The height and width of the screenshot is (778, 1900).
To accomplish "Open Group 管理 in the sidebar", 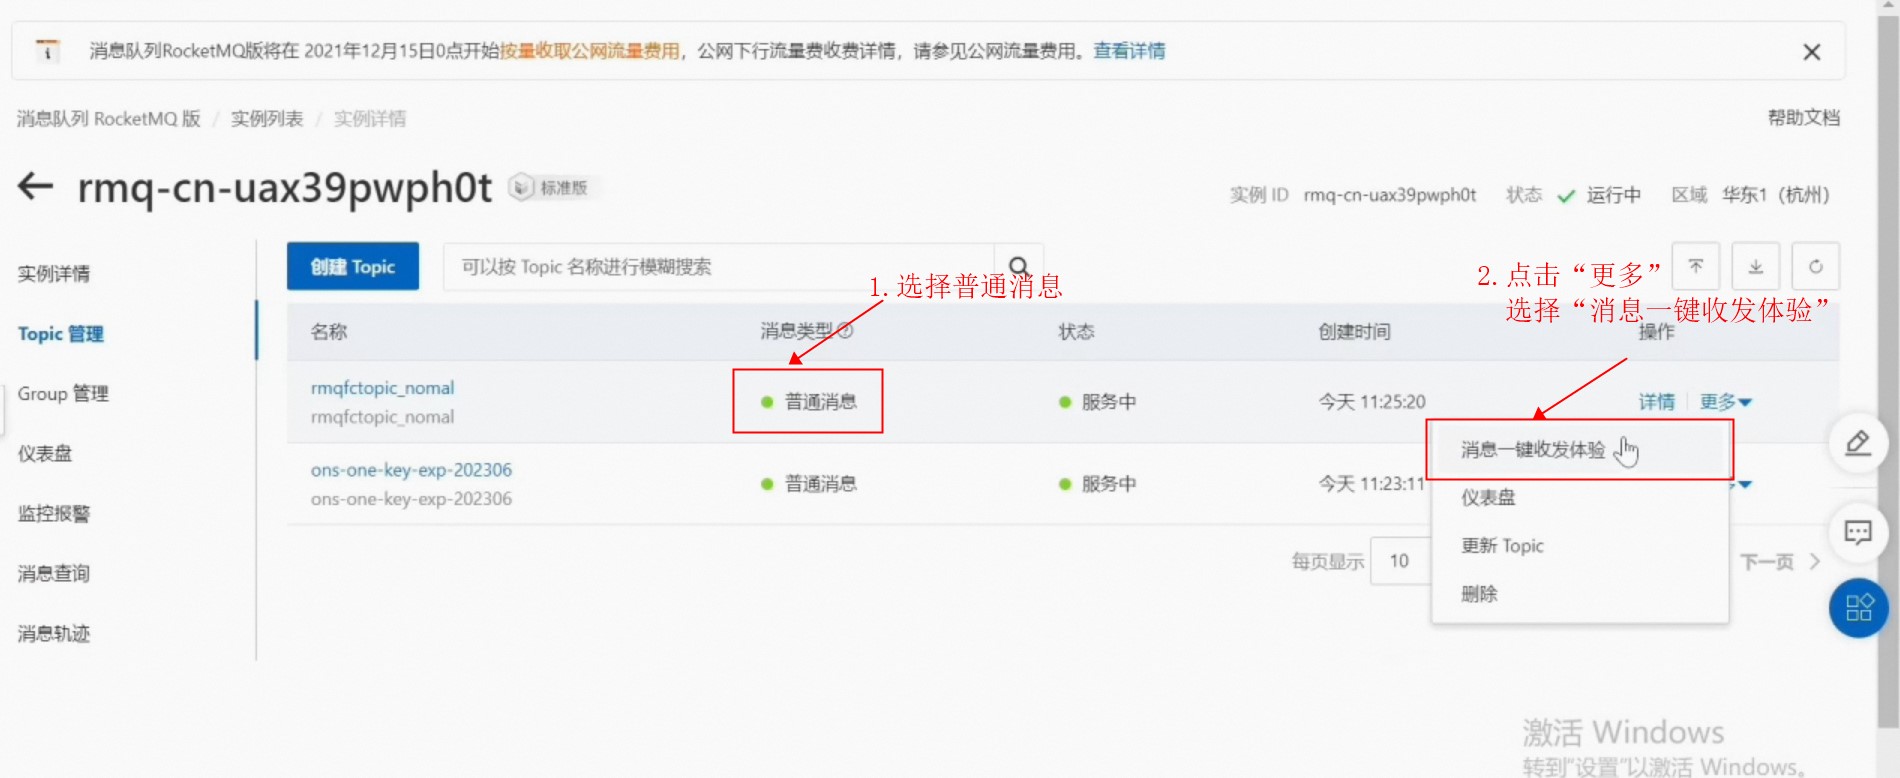I will click(63, 393).
